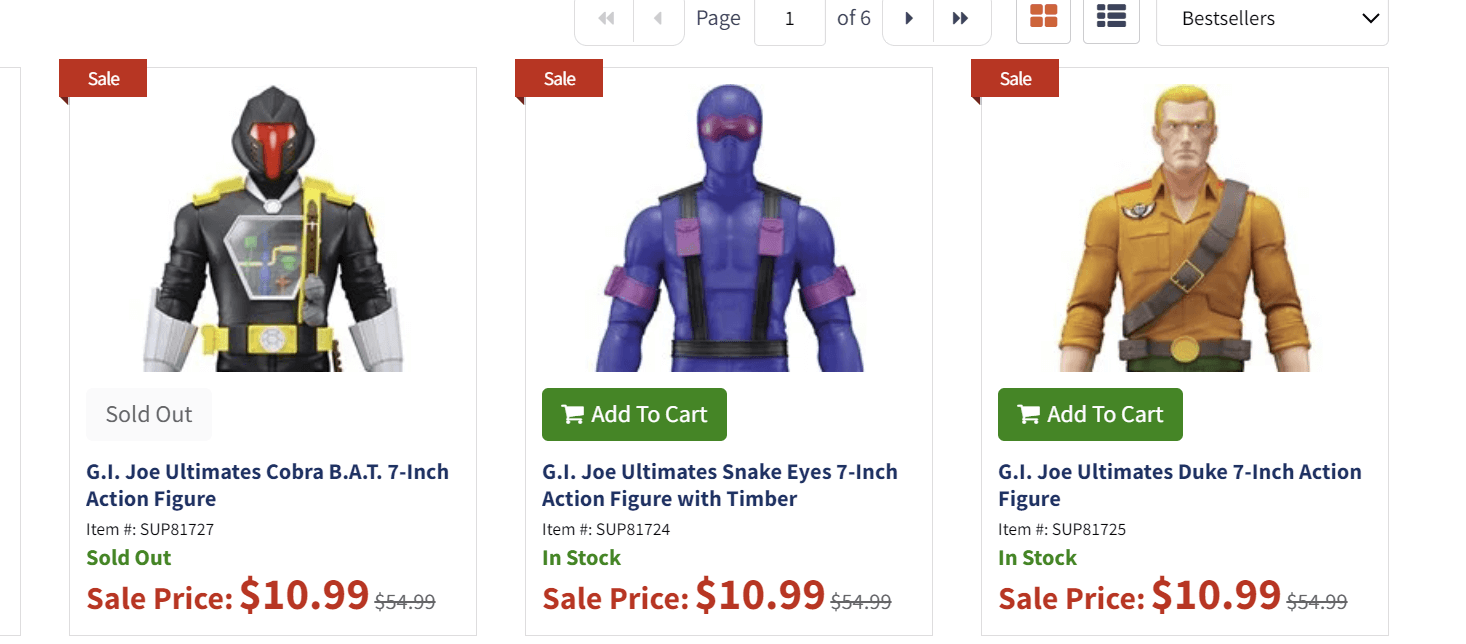Switch to list view layout
1466x644 pixels.
[1111, 17]
